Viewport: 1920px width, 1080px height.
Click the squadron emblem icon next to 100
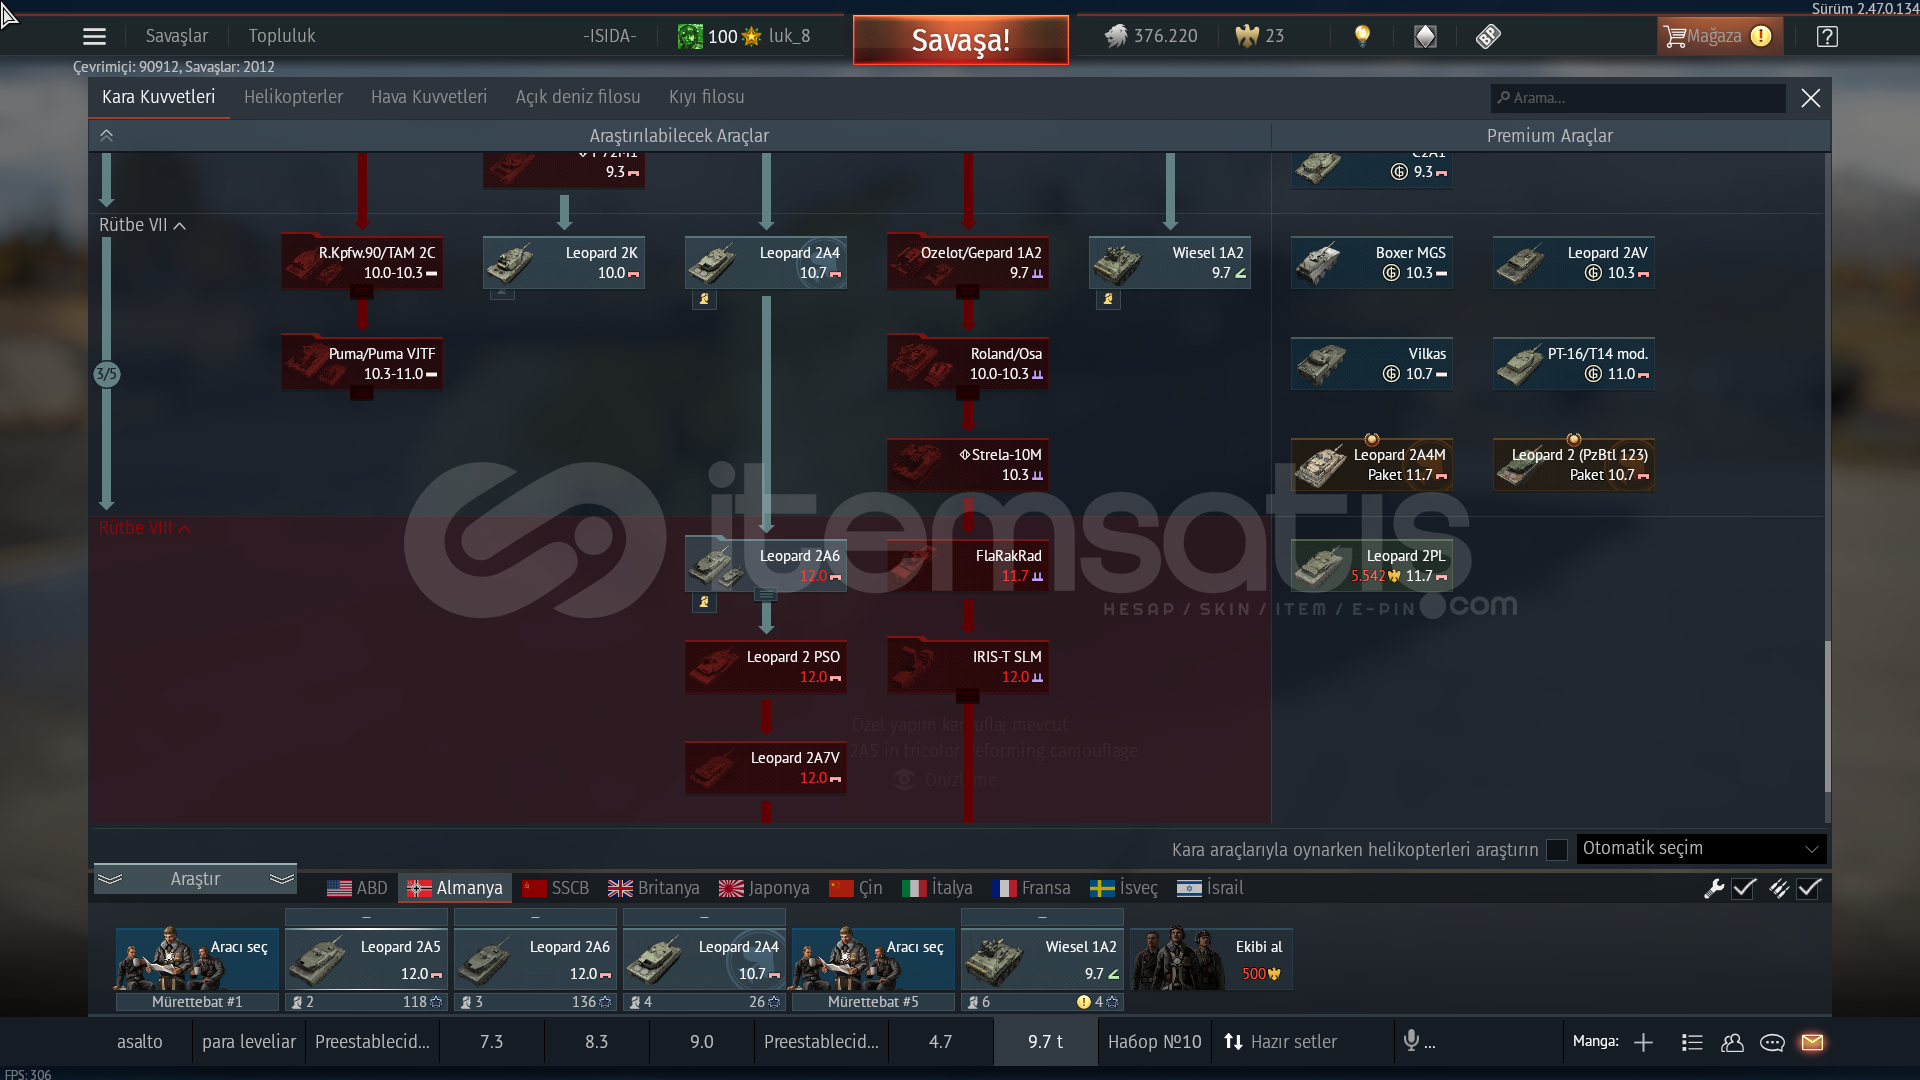[x=690, y=37]
